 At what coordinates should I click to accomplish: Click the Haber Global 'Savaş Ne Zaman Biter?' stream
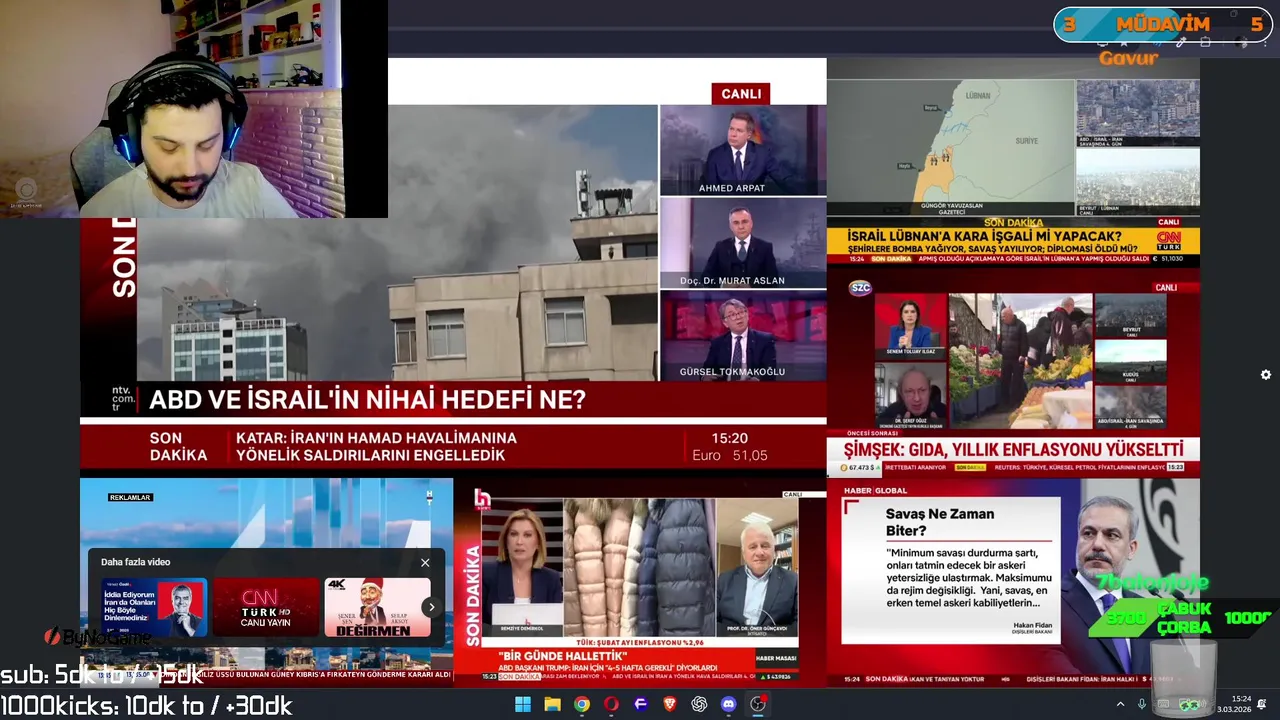1013,583
